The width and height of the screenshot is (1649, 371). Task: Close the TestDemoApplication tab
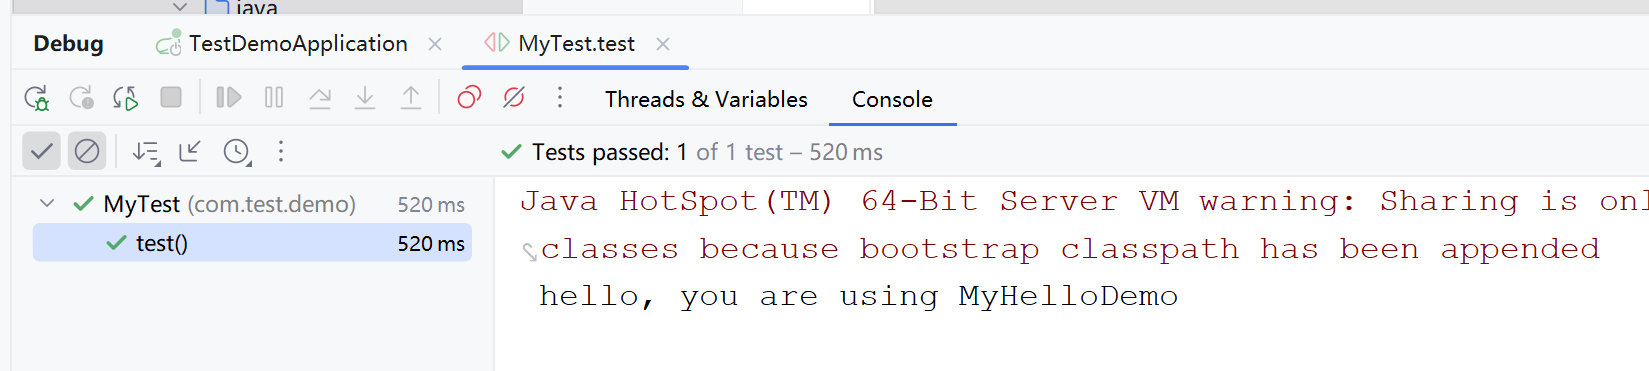435,44
